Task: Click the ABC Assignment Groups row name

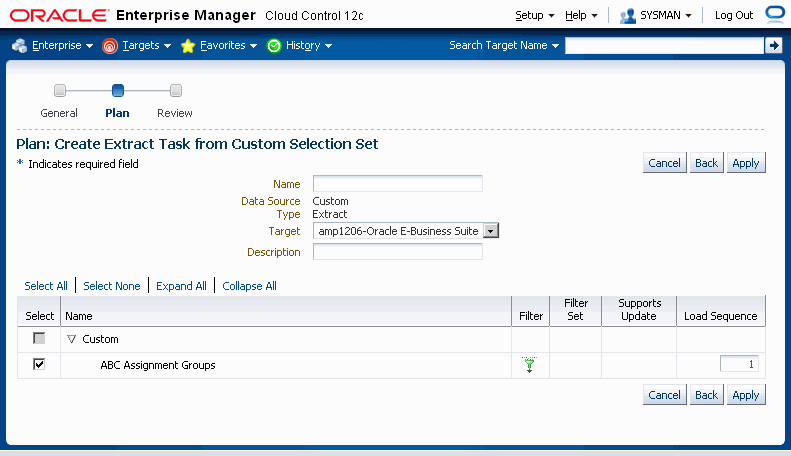Action: tap(158, 365)
